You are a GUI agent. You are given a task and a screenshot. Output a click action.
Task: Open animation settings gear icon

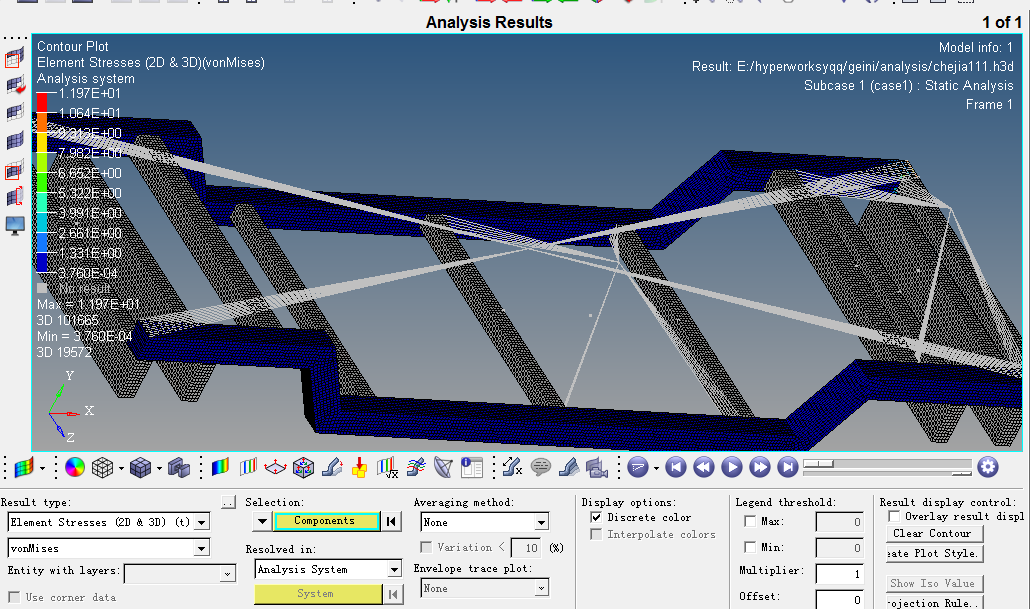coord(988,467)
